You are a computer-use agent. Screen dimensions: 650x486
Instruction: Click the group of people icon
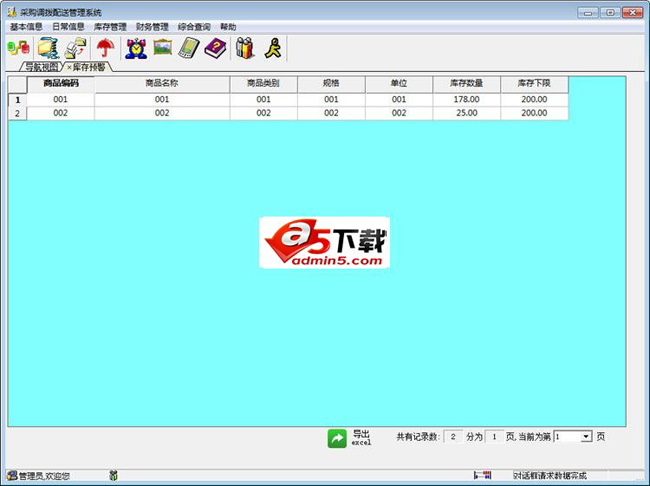tap(245, 48)
